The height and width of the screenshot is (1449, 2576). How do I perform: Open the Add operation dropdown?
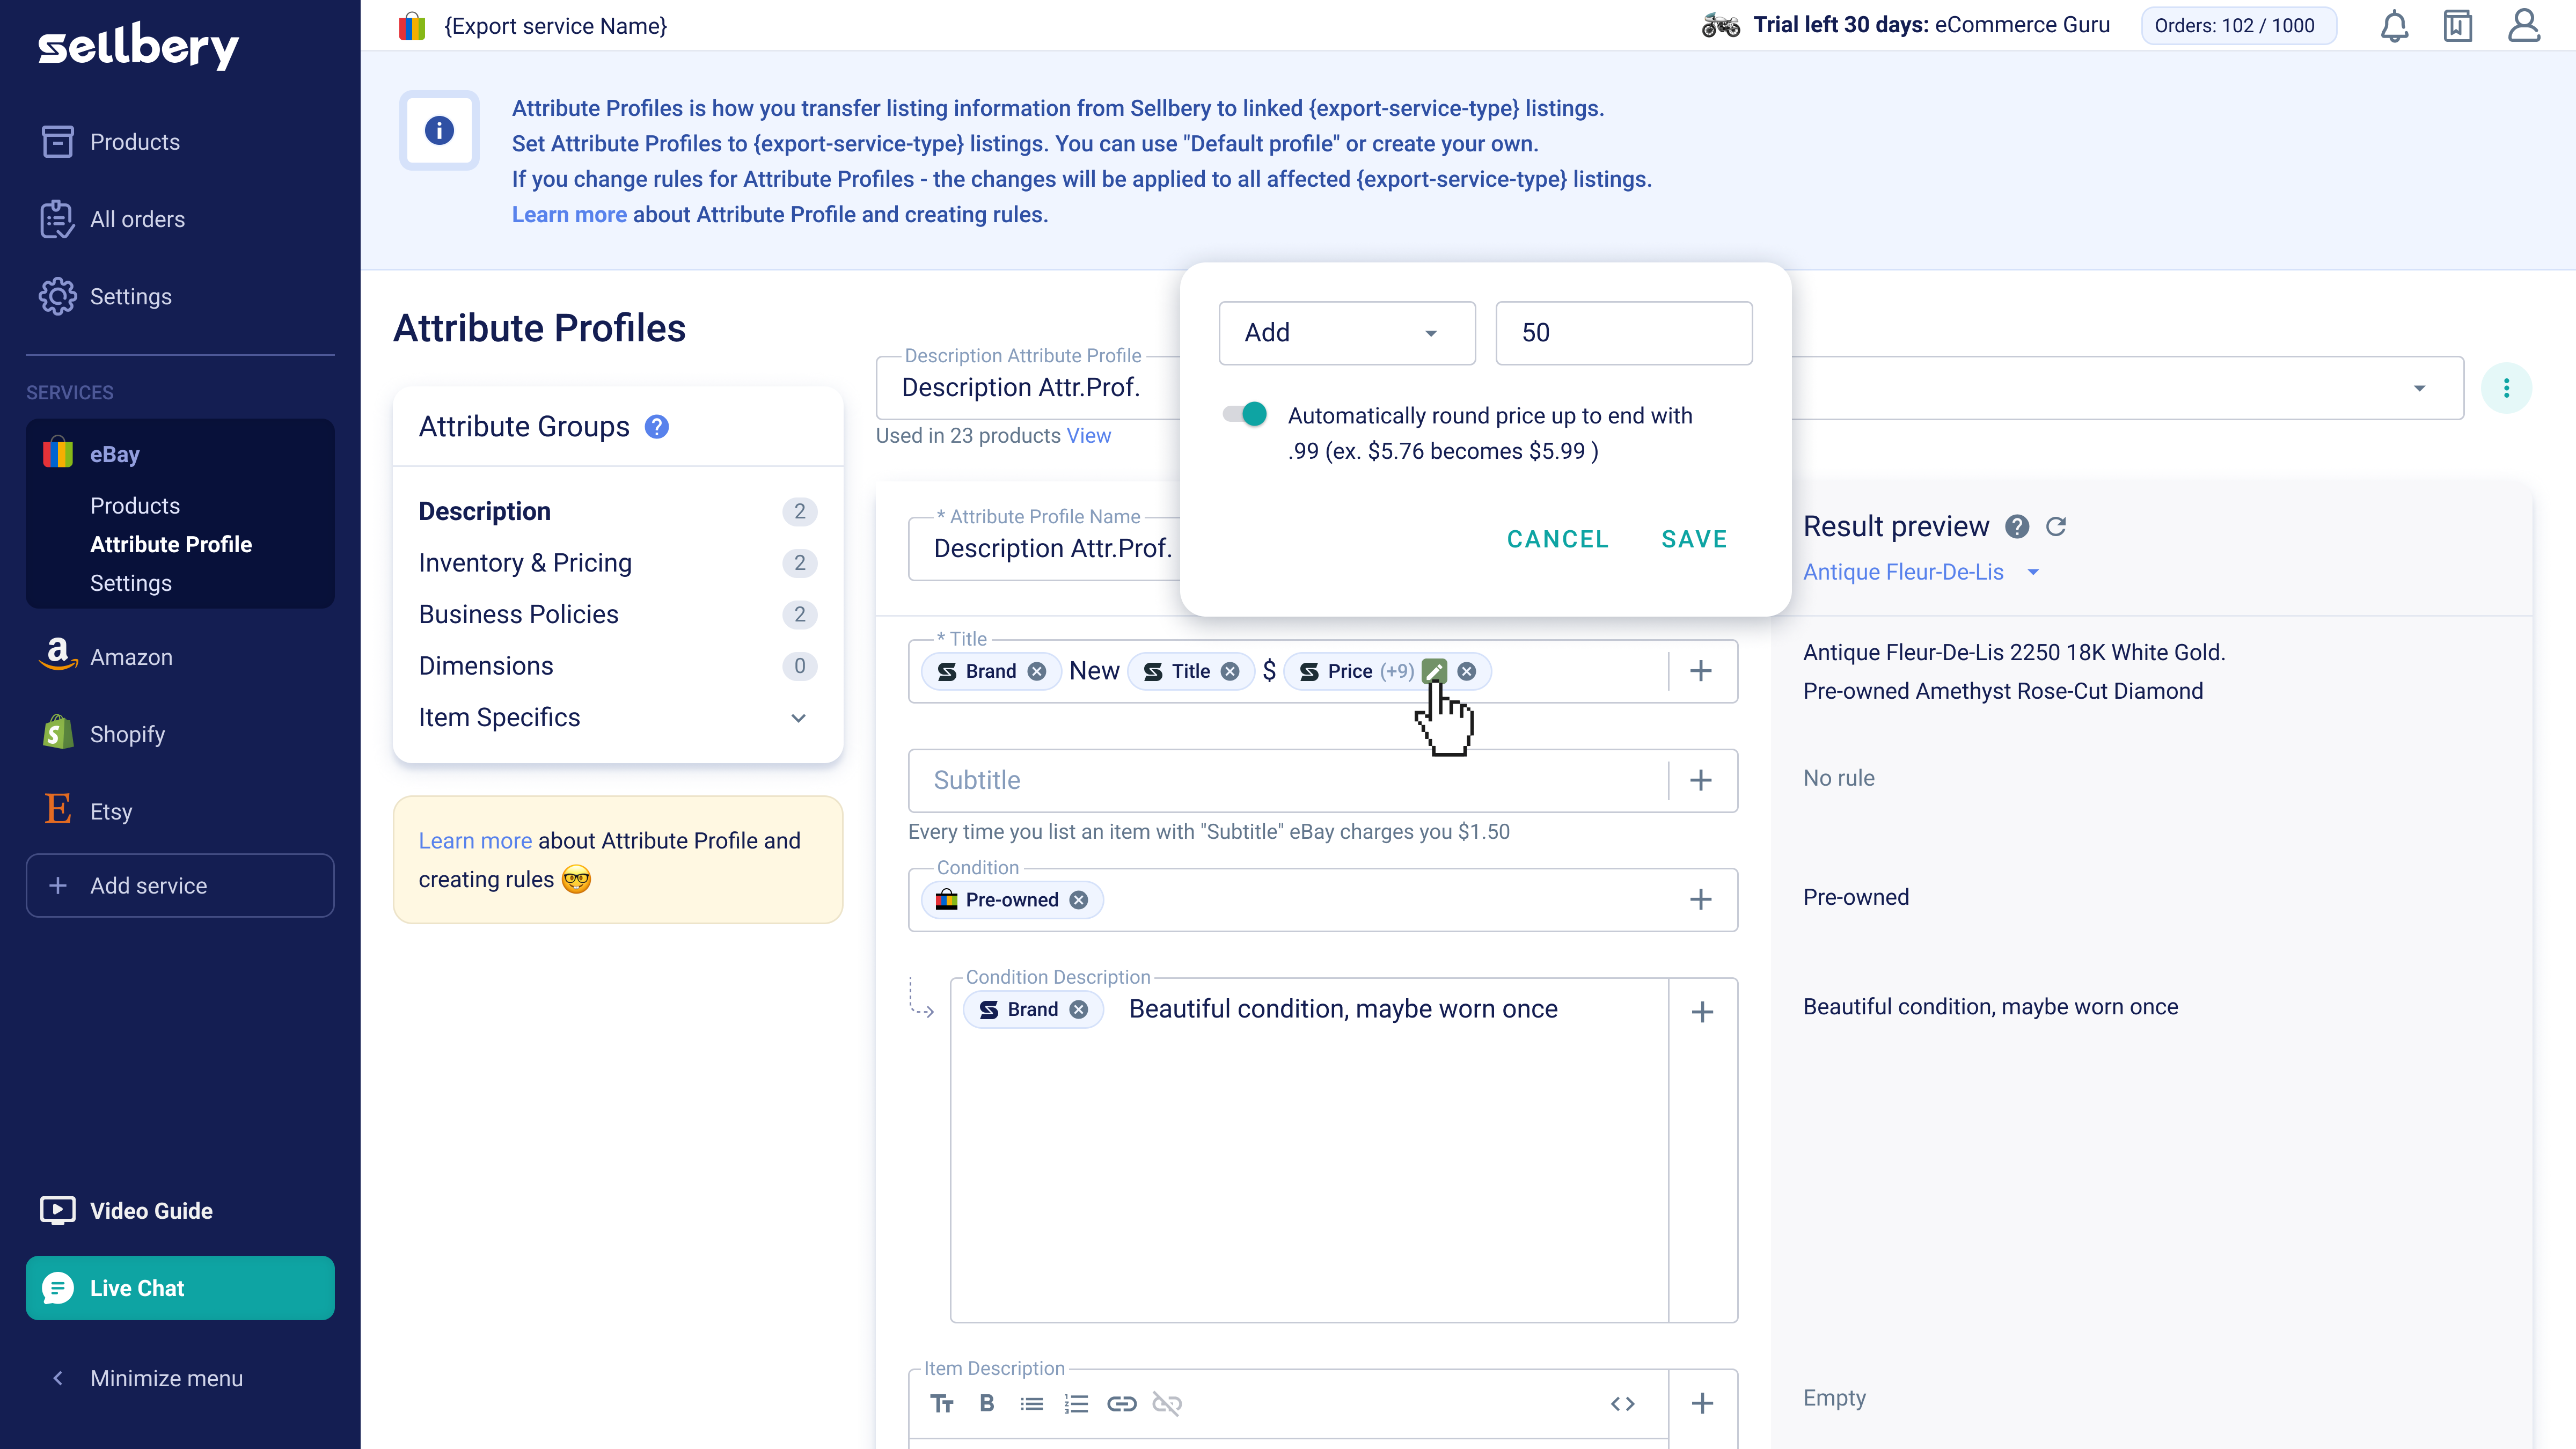coord(1347,333)
